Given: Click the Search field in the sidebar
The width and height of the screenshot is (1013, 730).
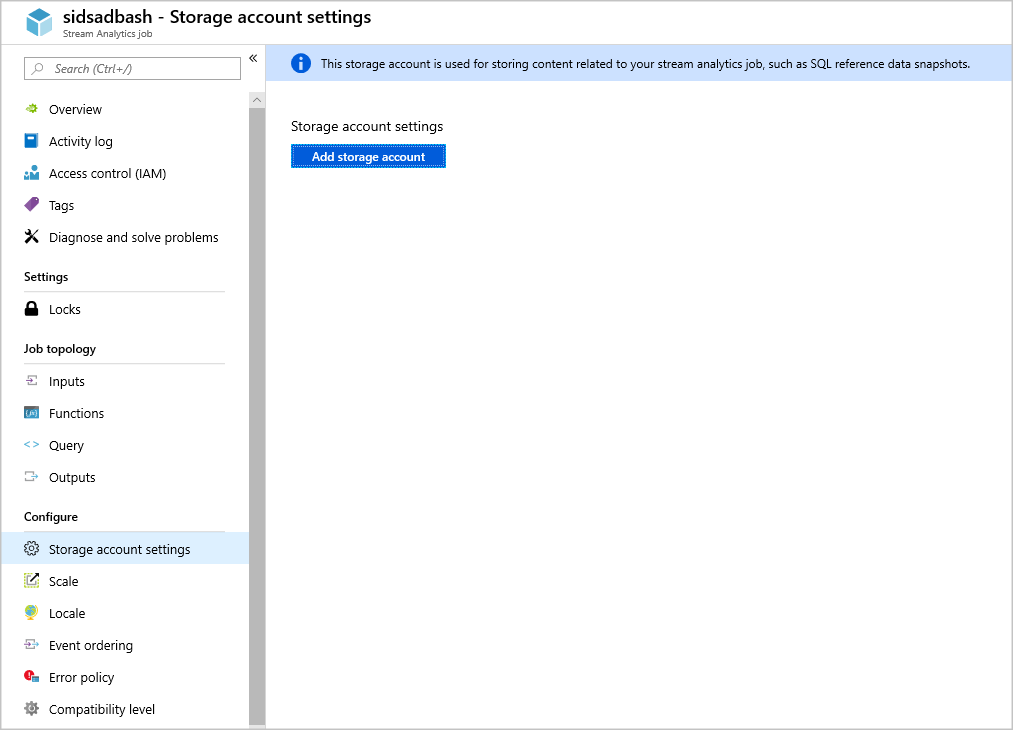Looking at the screenshot, I should point(131,68).
